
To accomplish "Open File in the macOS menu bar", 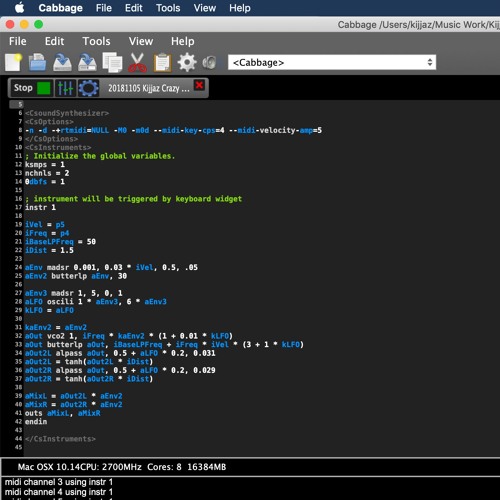I will 104,8.
